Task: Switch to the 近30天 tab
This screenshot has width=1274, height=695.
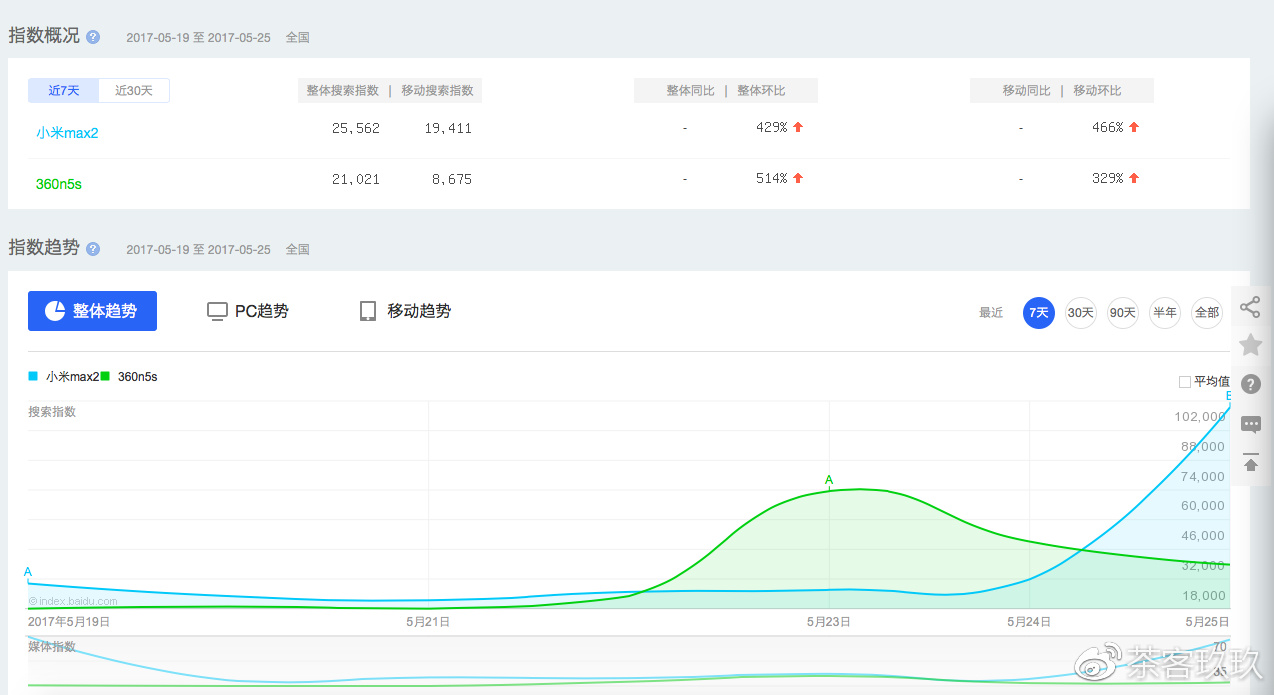Action: tap(134, 90)
